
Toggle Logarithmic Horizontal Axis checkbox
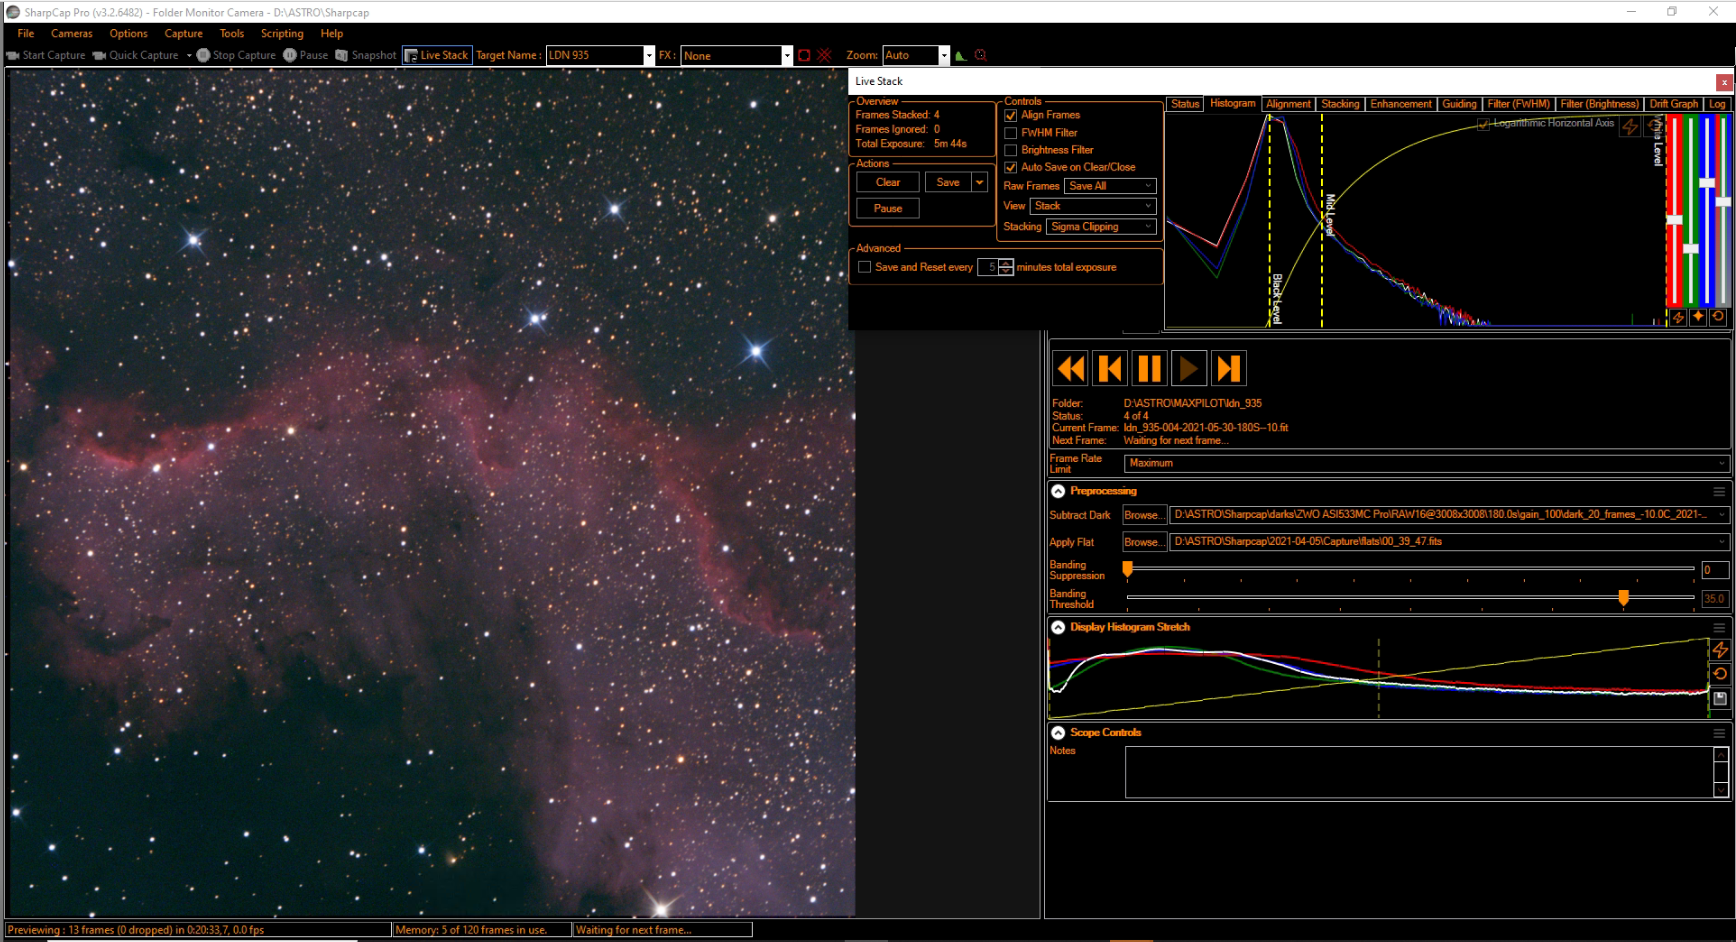click(x=1483, y=124)
